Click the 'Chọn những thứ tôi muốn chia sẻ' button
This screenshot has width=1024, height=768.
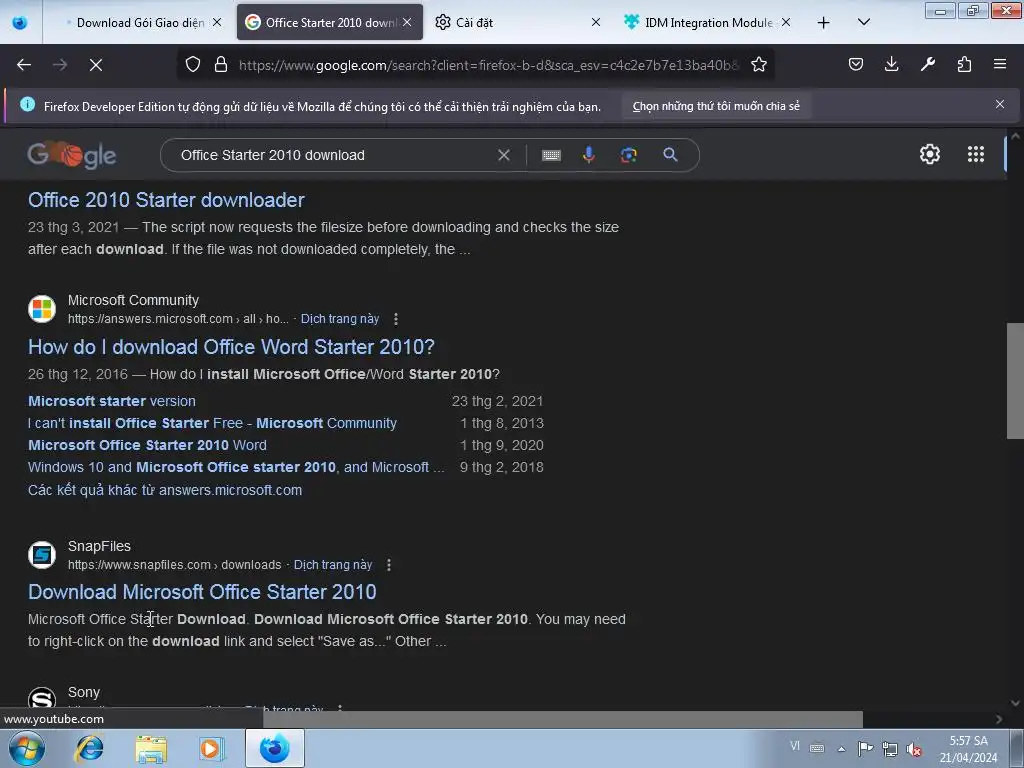(716, 106)
